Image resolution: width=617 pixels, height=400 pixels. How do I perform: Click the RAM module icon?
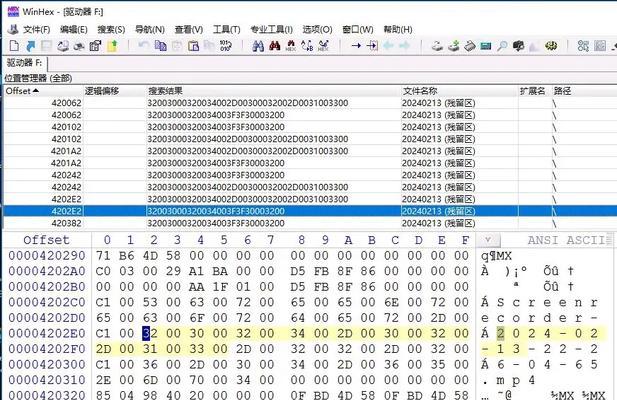pos(469,46)
